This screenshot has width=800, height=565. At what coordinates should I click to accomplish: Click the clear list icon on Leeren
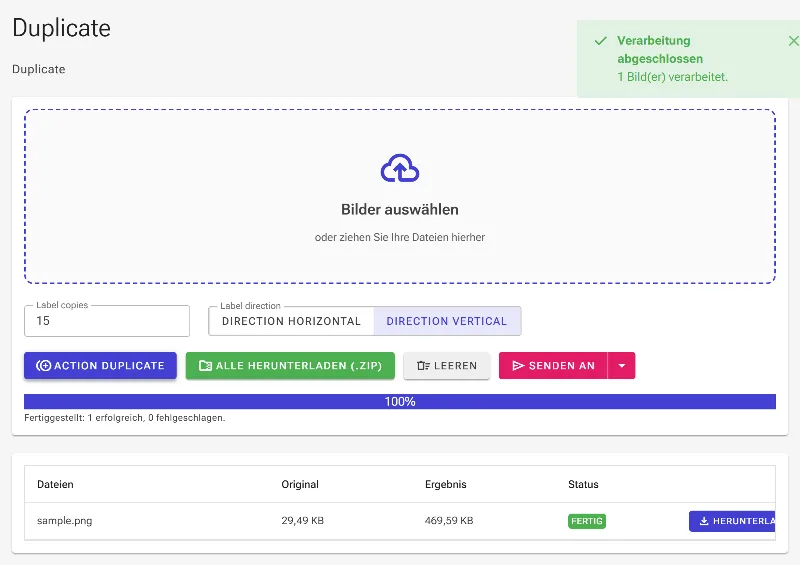click(x=423, y=365)
